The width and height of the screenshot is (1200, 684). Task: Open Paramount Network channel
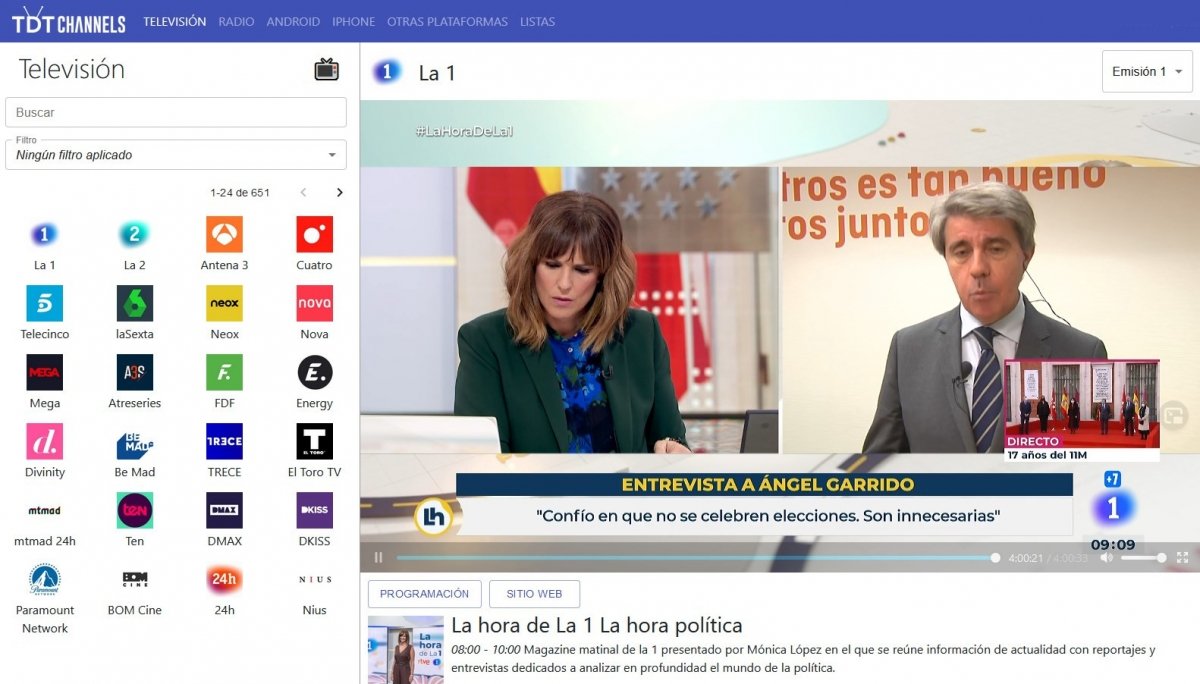pyautogui.click(x=44, y=580)
